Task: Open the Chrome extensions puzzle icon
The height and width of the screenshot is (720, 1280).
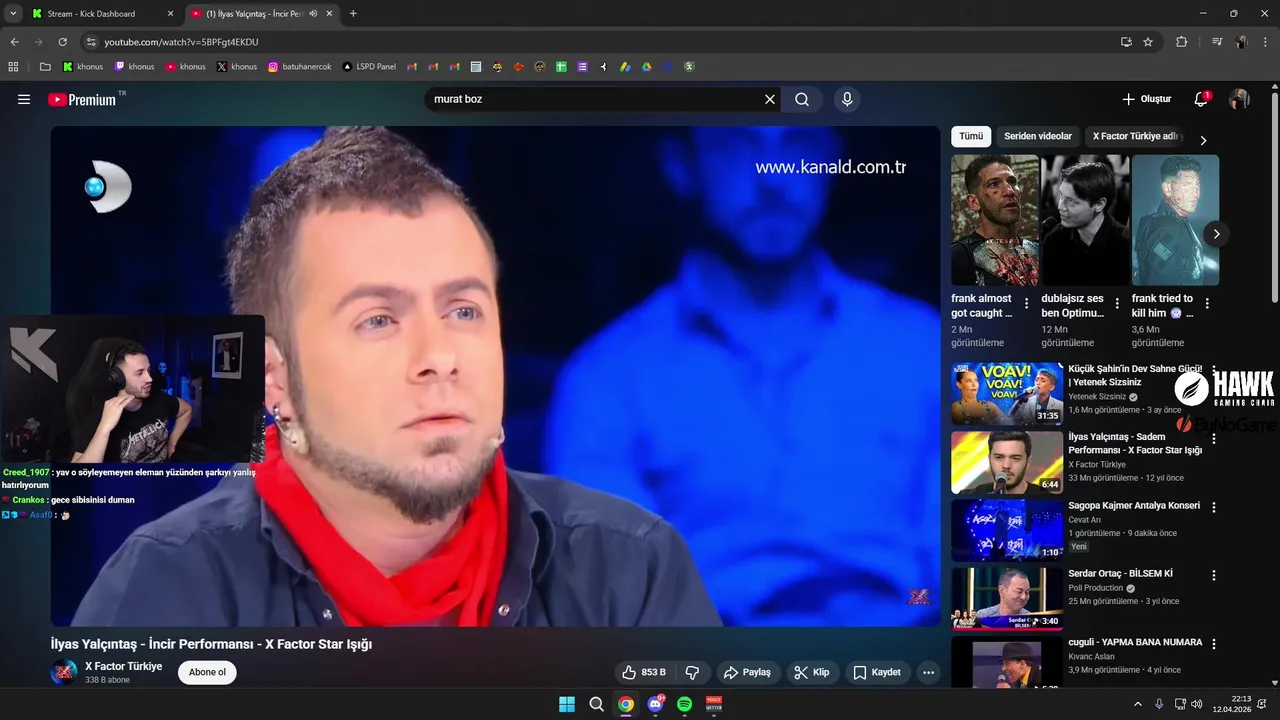Action: pos(1181,42)
